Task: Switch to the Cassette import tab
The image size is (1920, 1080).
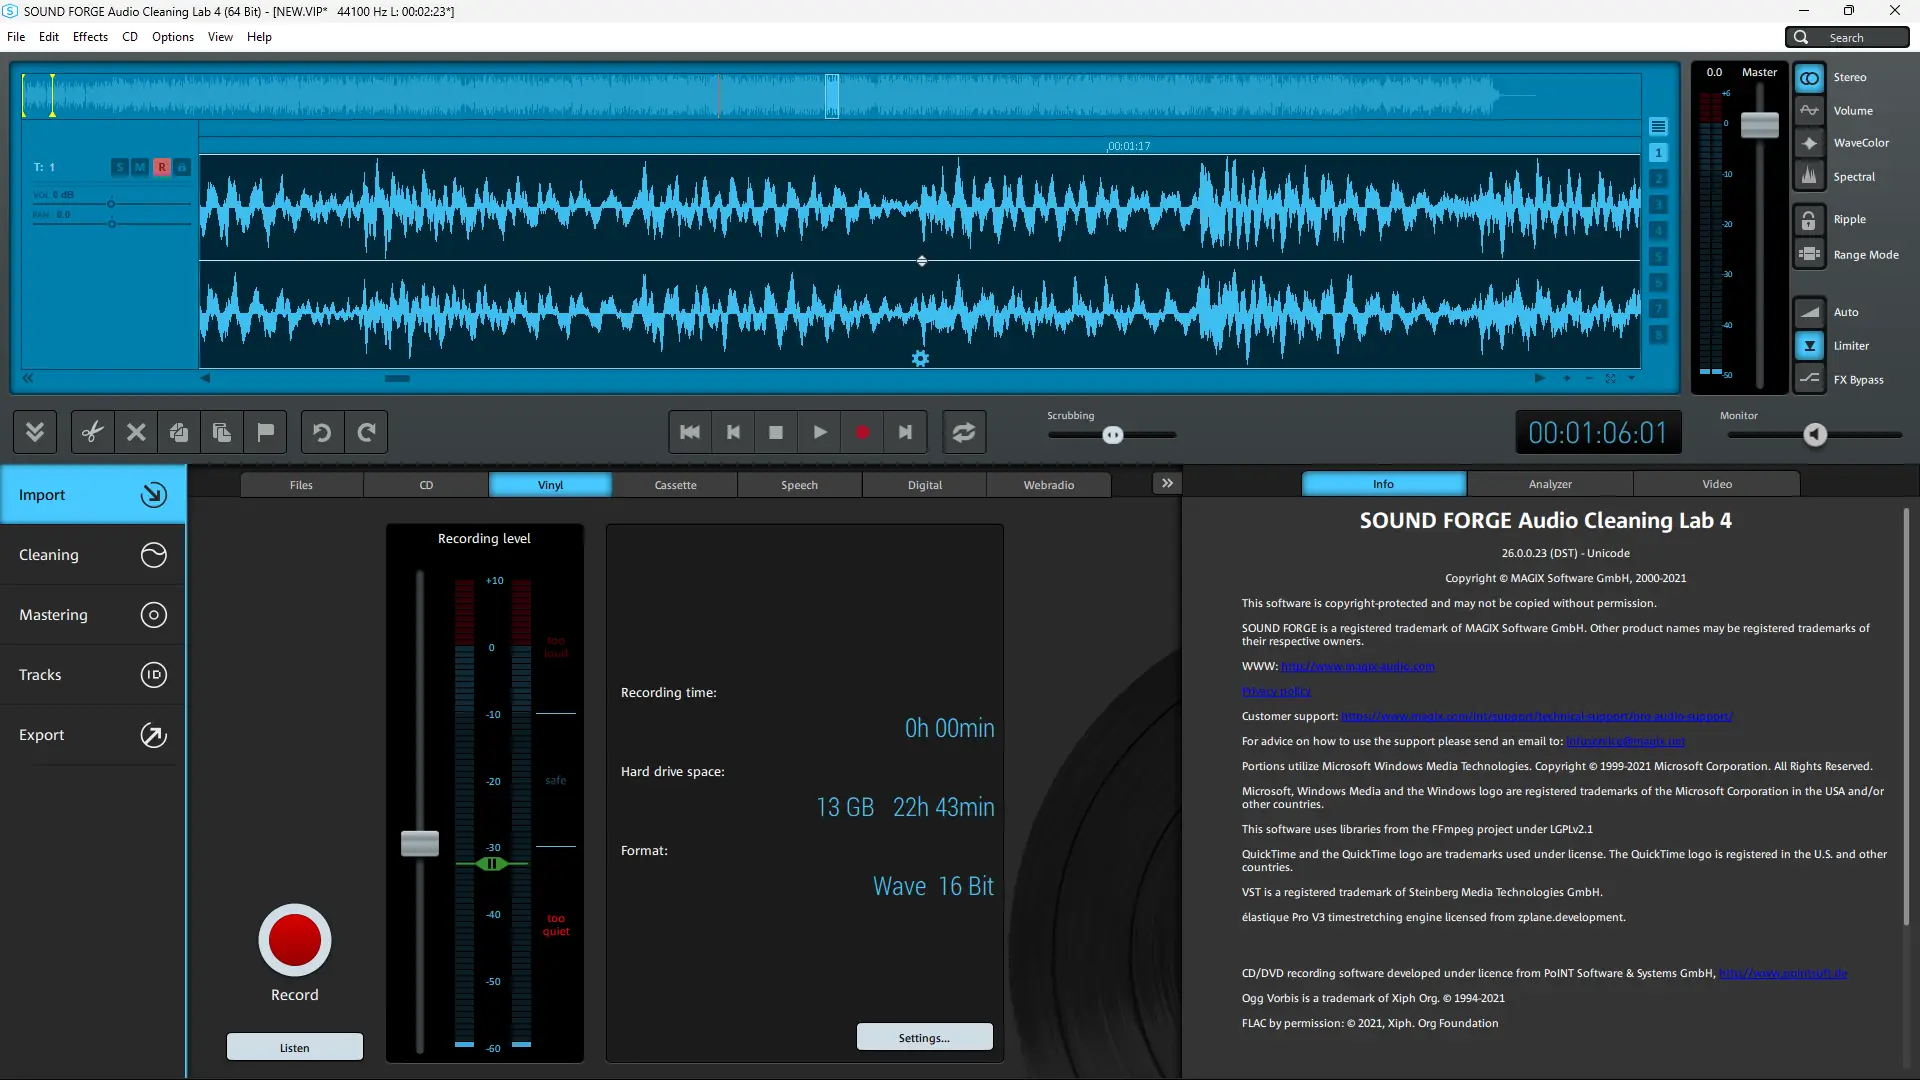Action: pos(675,485)
